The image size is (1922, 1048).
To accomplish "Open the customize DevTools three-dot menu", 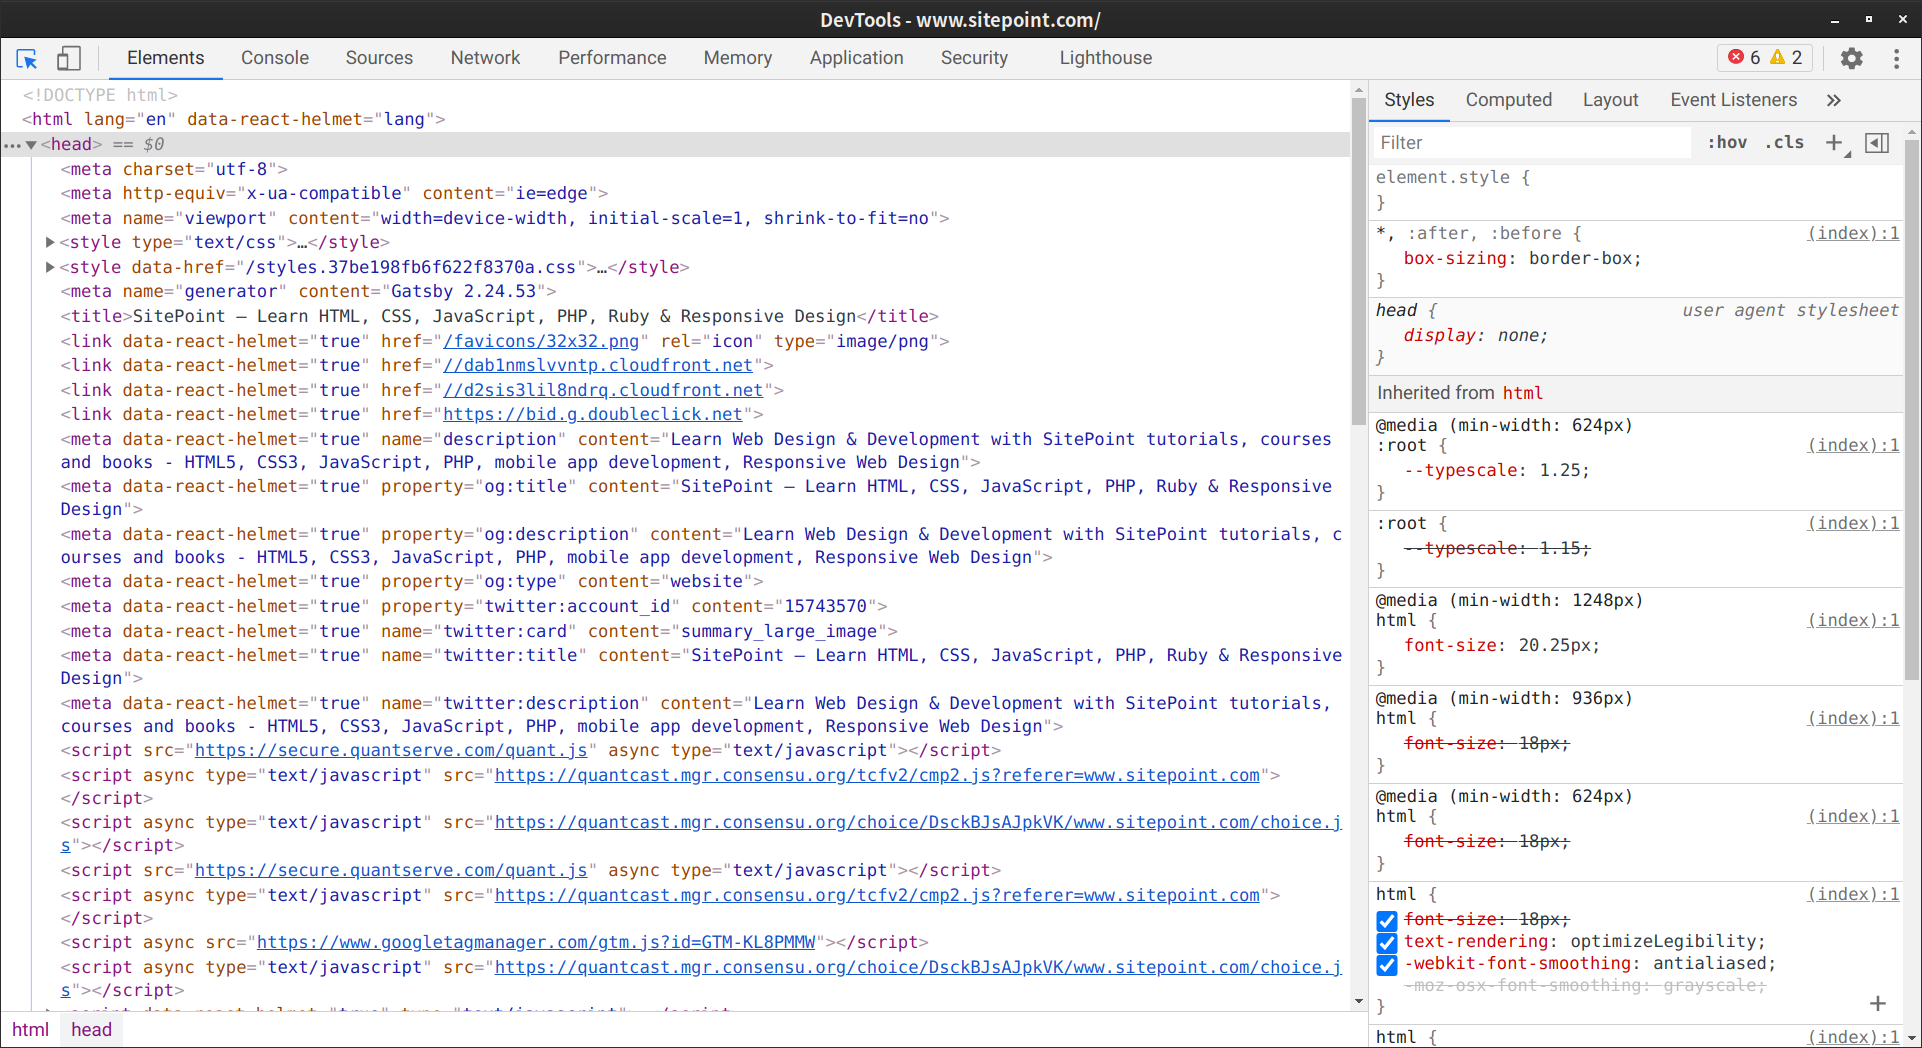I will pos(1897,58).
